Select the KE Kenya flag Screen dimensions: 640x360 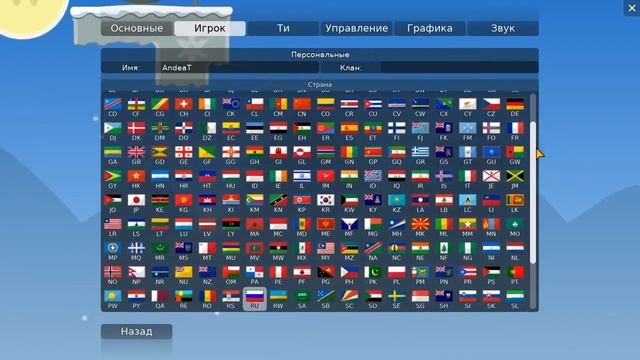point(160,200)
